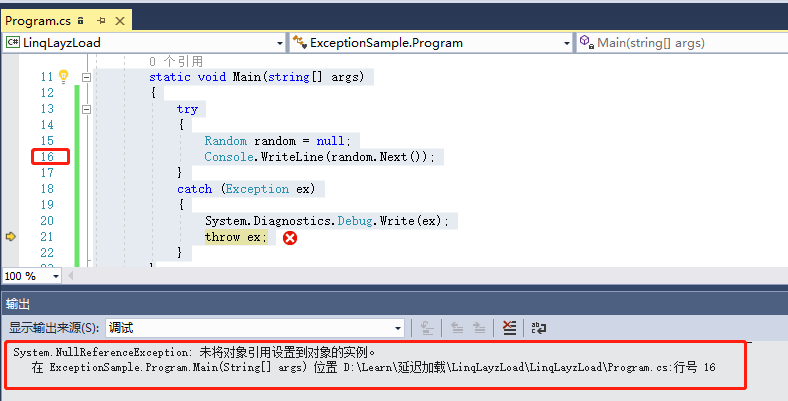Click 'Random random = null;' line

click(x=277, y=141)
